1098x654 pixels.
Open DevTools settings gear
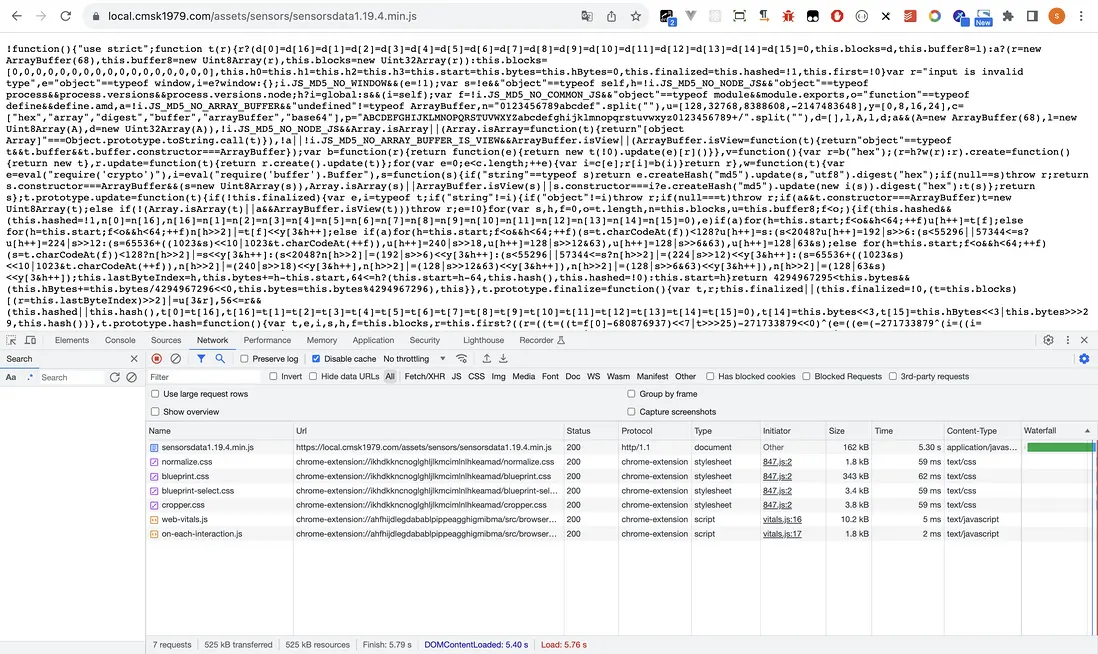[x=1048, y=340]
